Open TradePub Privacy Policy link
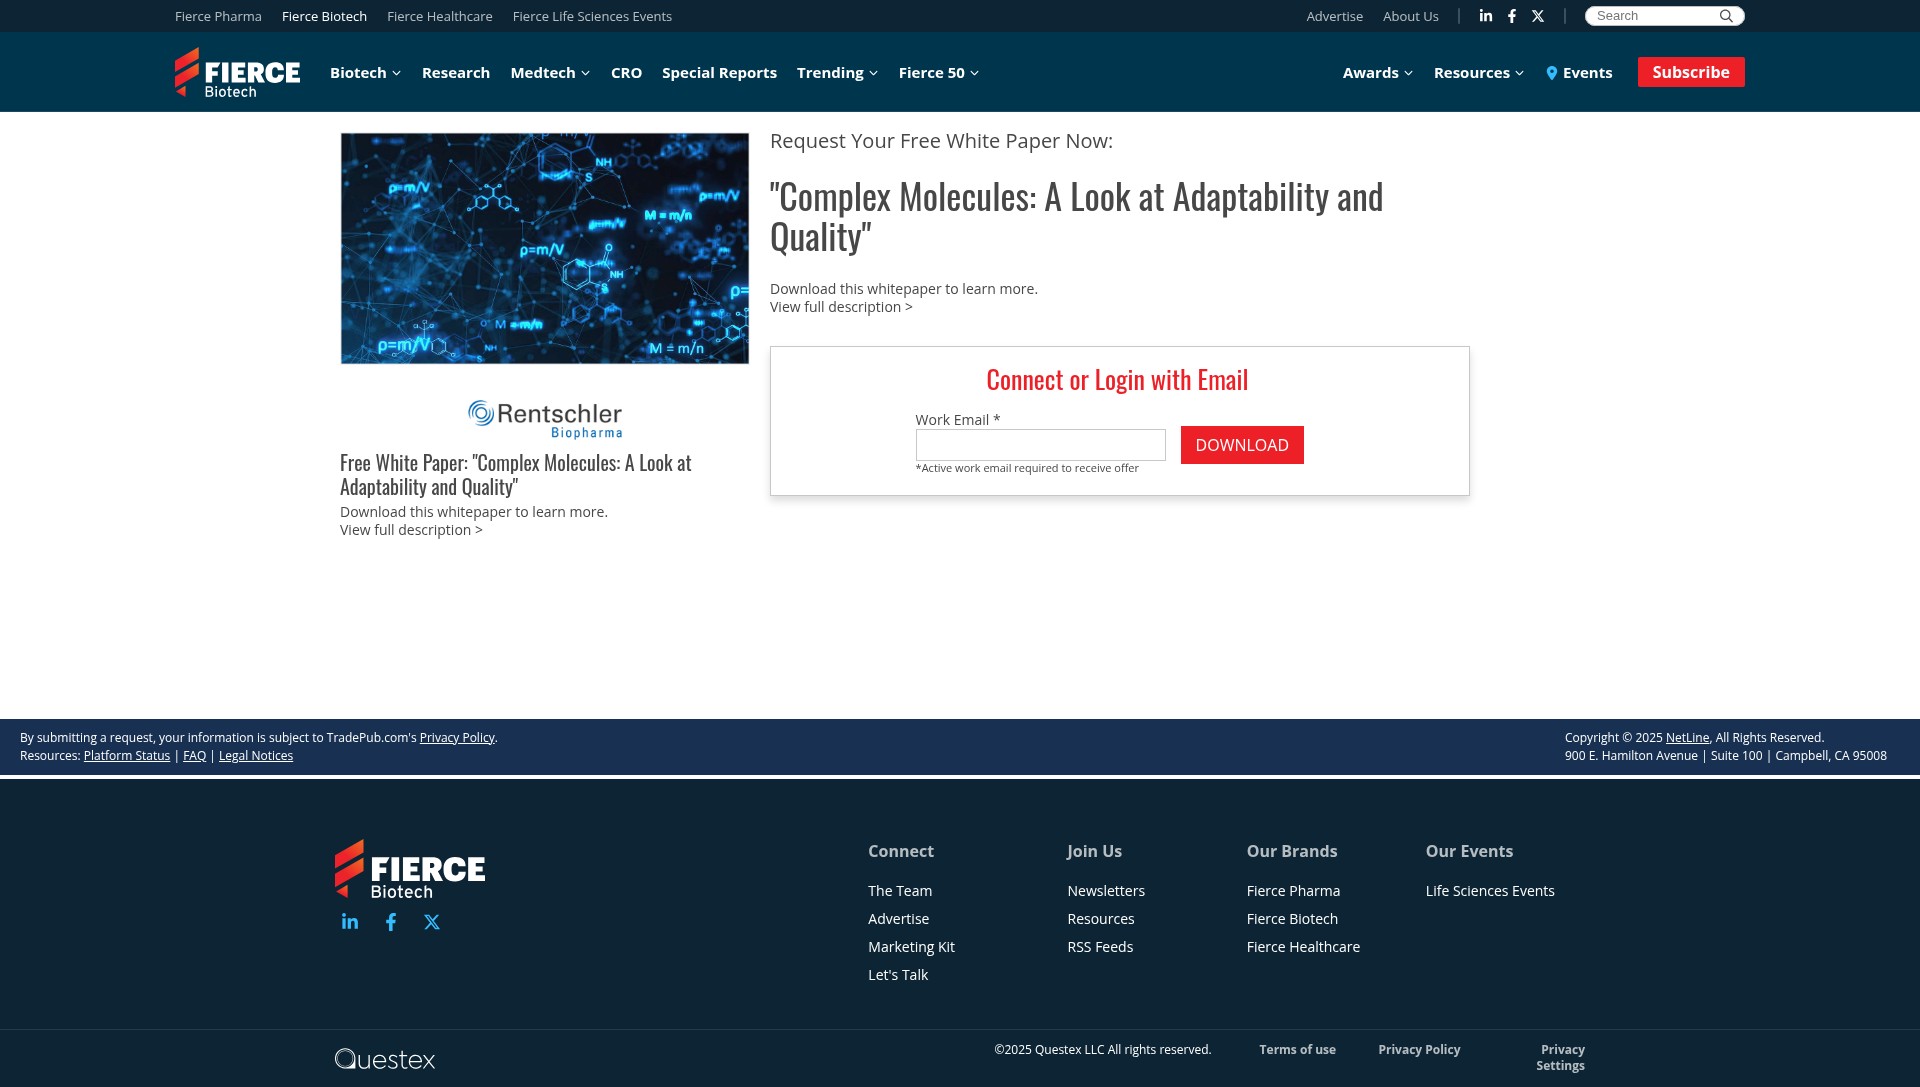 (457, 738)
